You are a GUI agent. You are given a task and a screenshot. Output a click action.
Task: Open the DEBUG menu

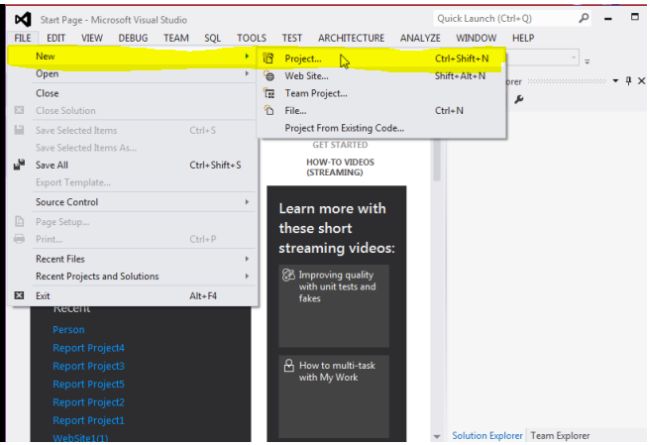click(x=133, y=38)
